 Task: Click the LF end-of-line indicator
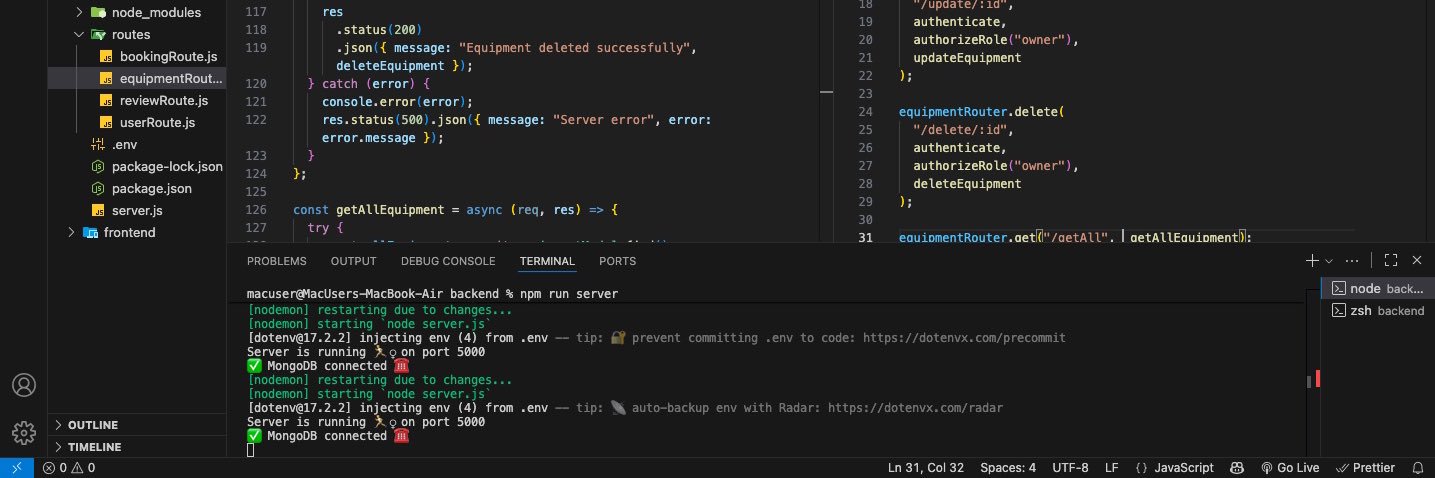[1111, 467]
